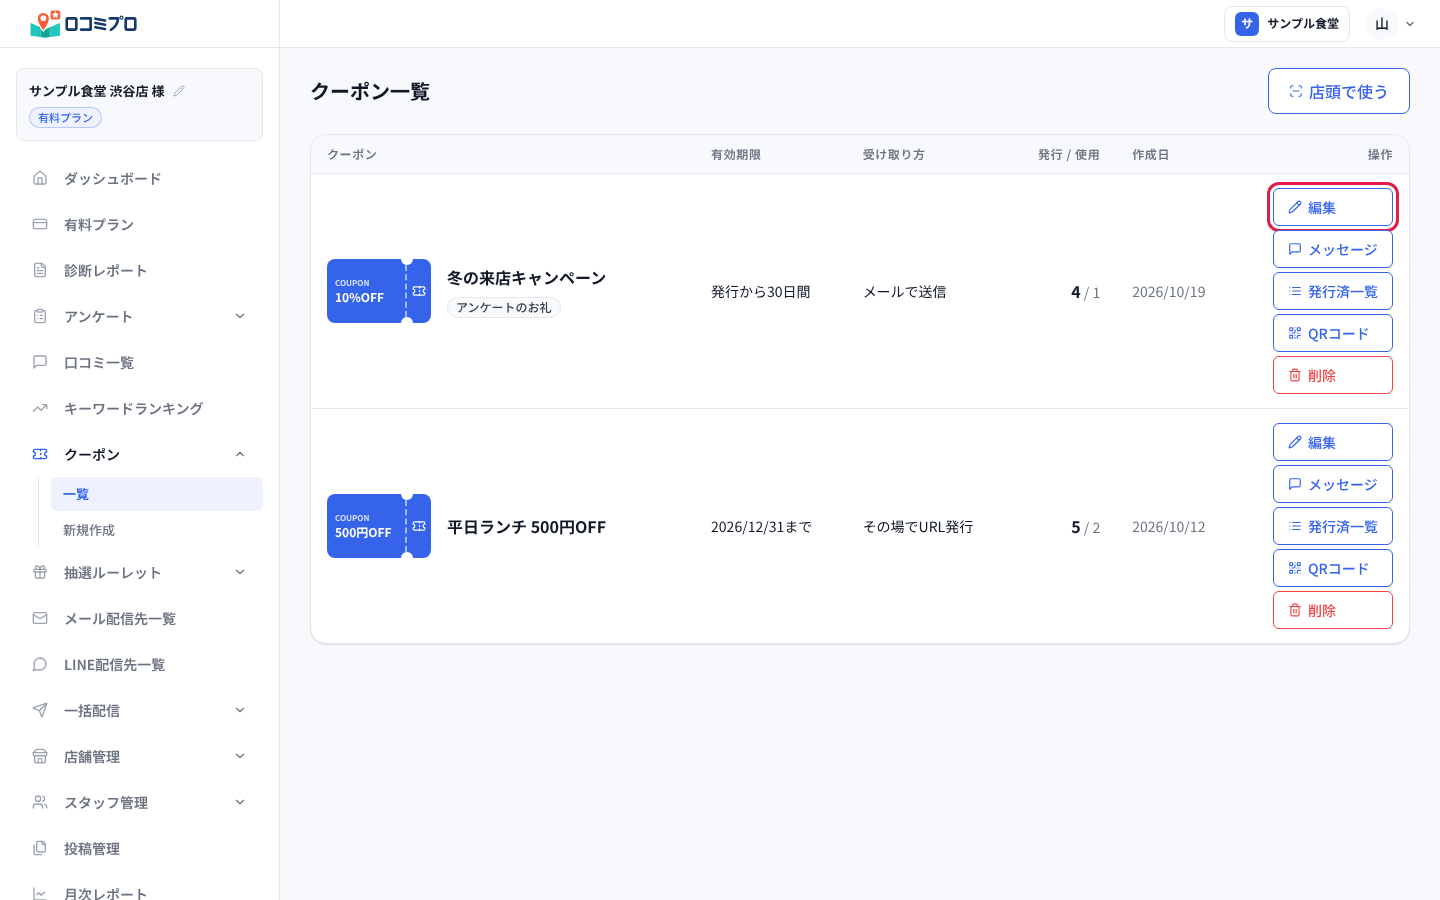
Task: Expand the 店舗管理 menu
Action: [x=240, y=756]
